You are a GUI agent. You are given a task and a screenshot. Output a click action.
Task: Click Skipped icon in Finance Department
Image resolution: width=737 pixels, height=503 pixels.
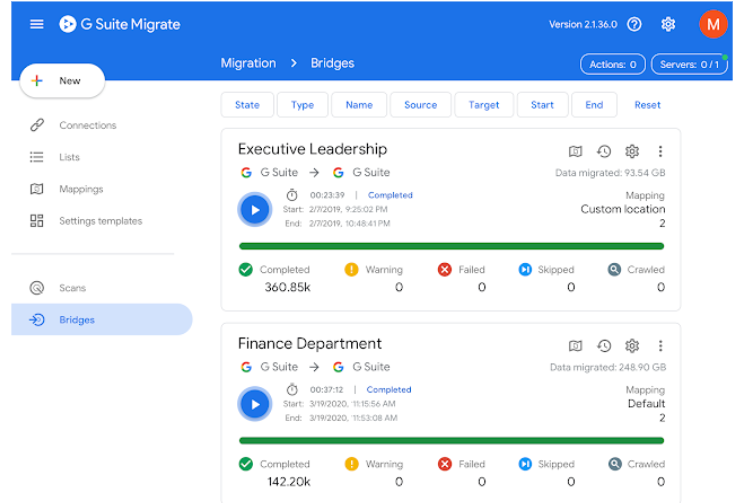[x=525, y=464]
